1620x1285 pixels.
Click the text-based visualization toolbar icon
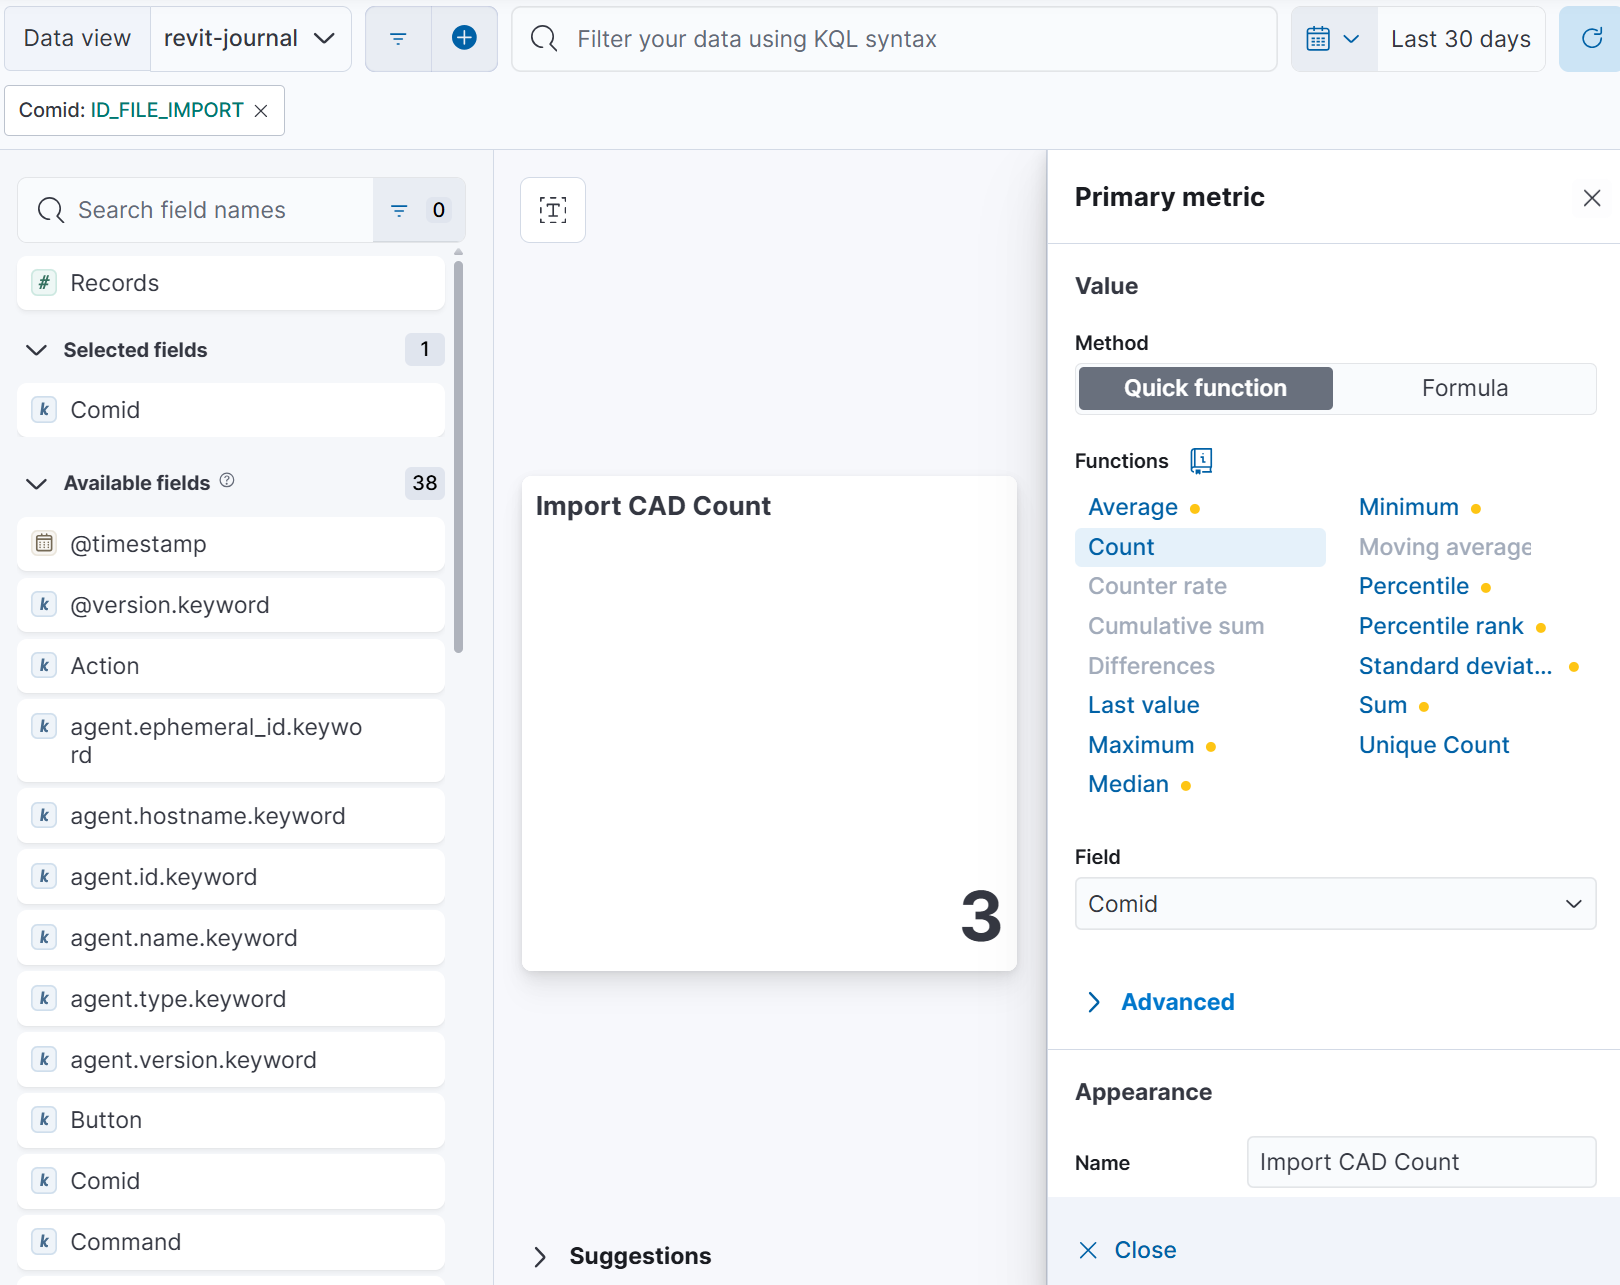553,210
